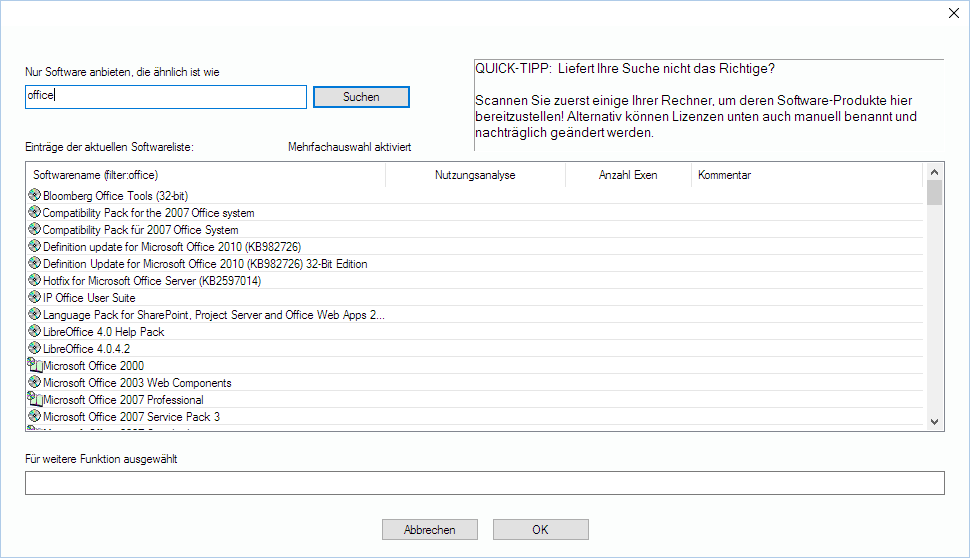
Task: Click the list scrollbar down arrow
Action: [x=934, y=422]
